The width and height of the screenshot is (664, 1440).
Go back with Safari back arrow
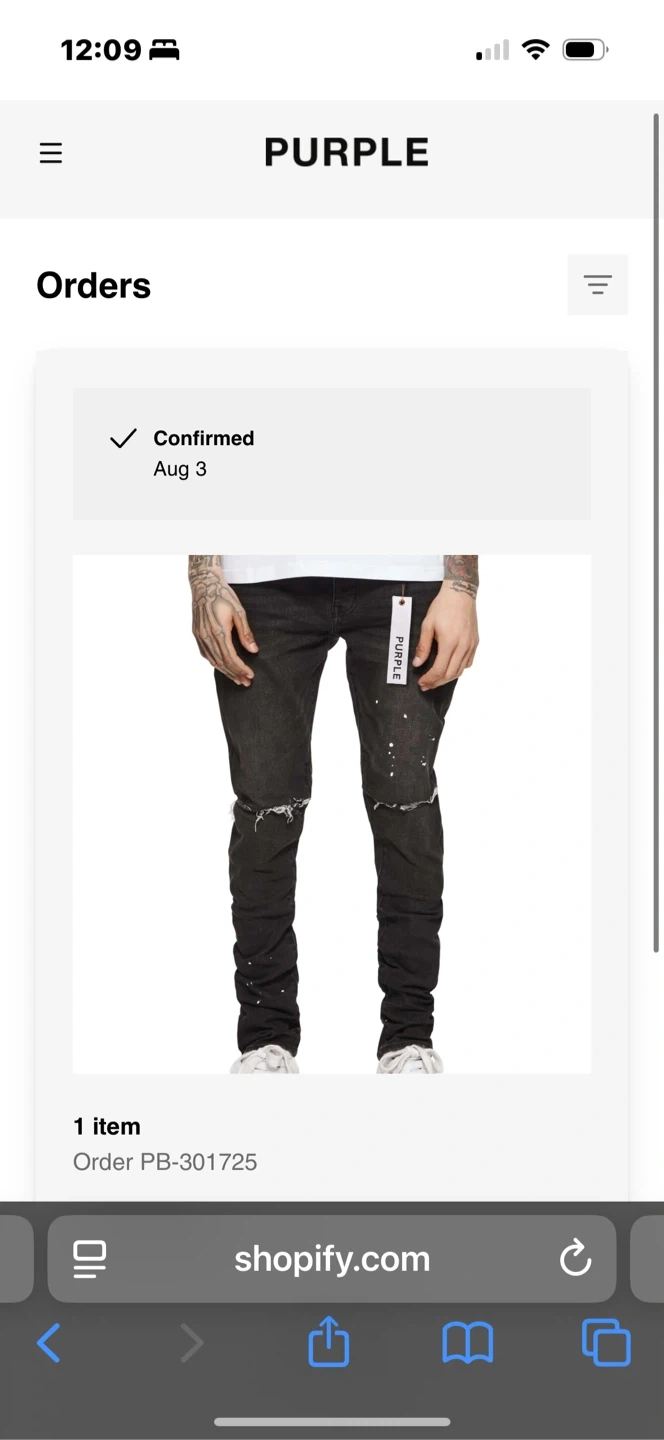(48, 1343)
